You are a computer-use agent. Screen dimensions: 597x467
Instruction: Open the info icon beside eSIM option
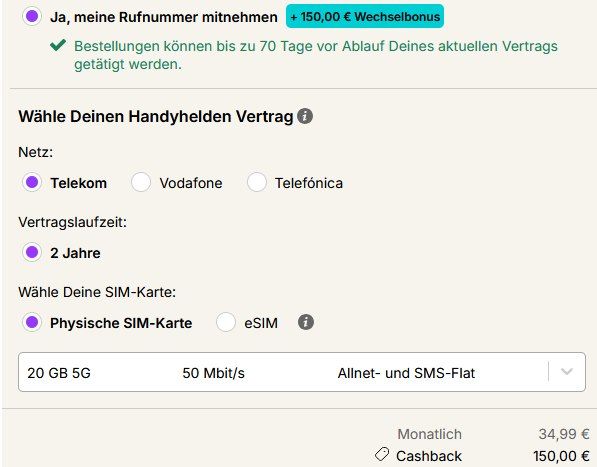pos(306,322)
